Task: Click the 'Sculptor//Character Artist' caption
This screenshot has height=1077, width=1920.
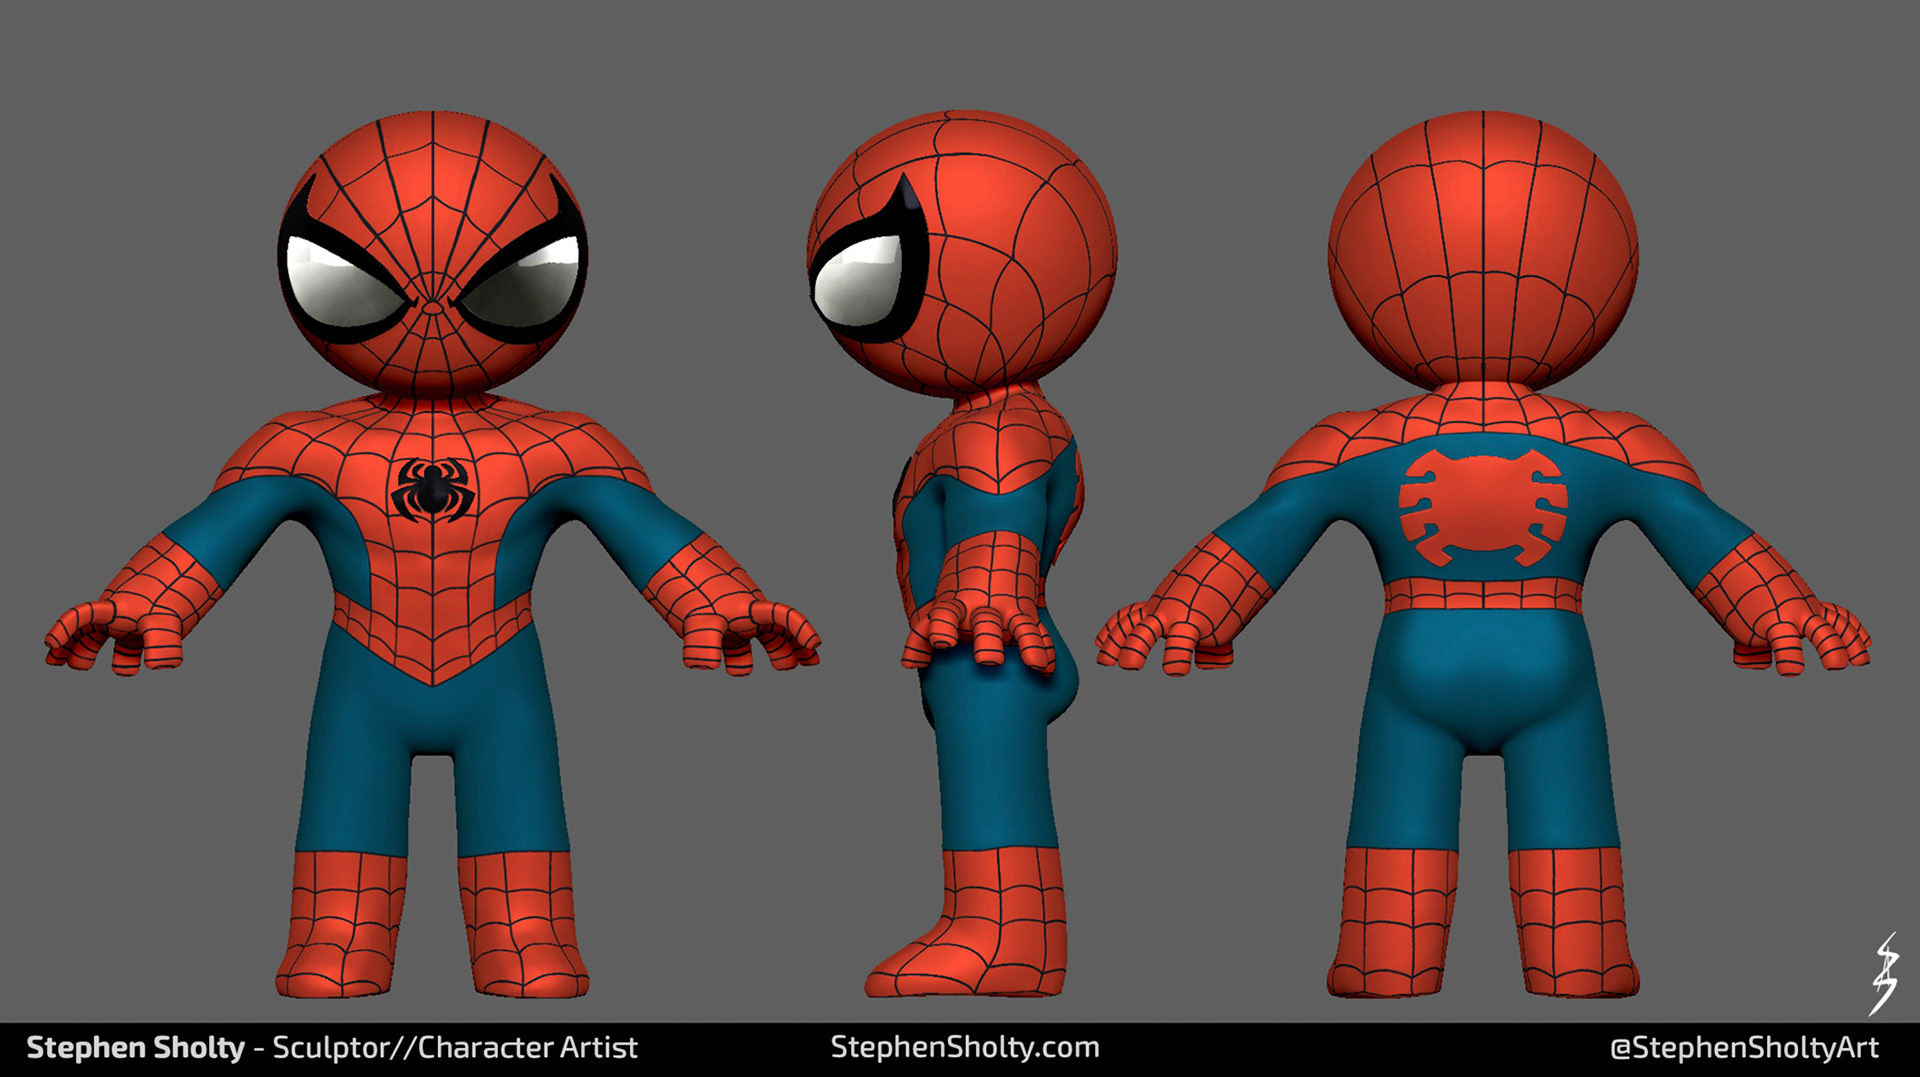Action: click(455, 1048)
